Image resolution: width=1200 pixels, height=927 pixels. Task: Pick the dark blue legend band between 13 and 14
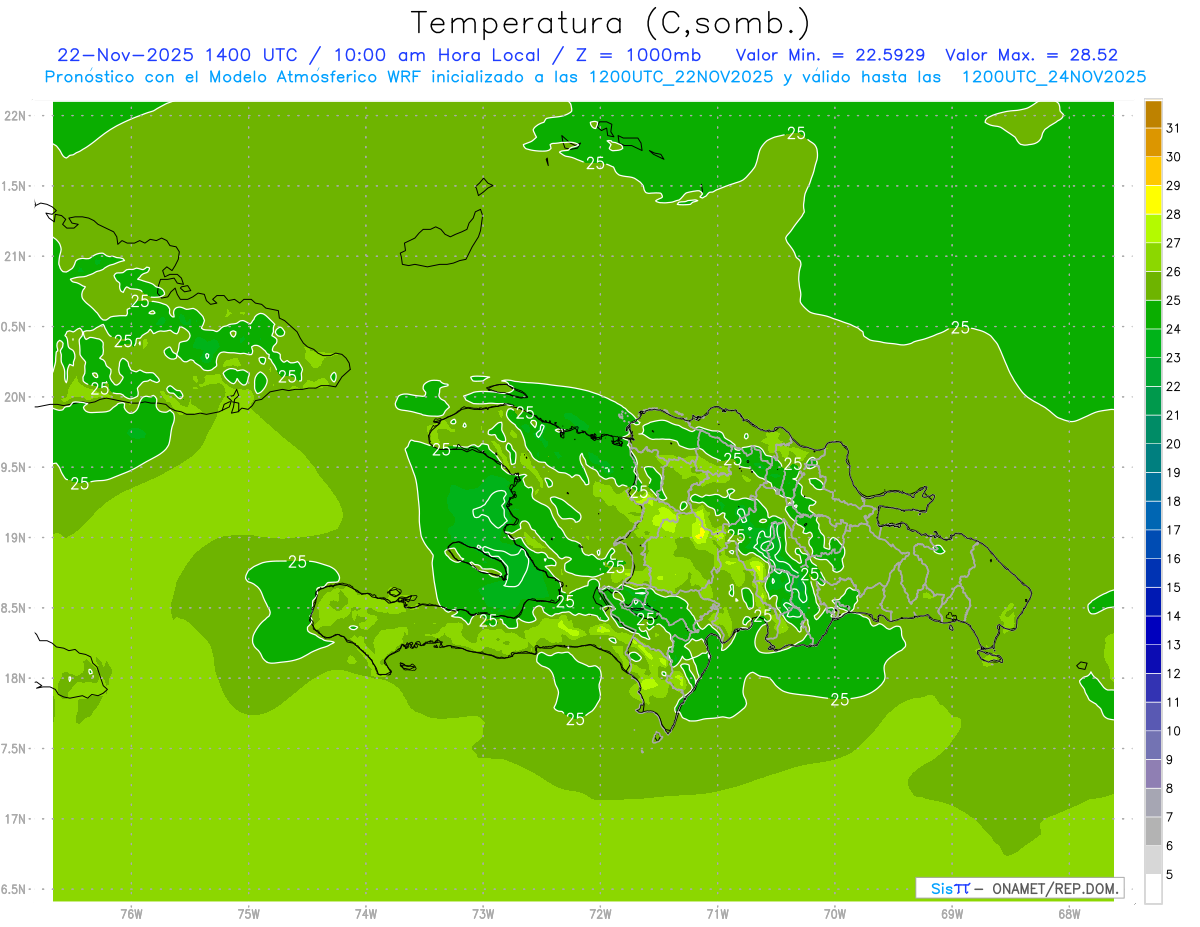point(1153,630)
